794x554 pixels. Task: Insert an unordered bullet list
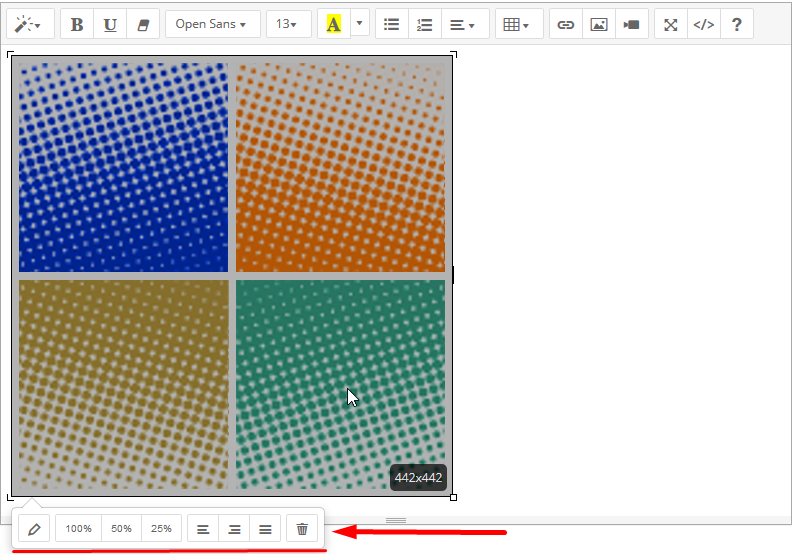coord(392,24)
